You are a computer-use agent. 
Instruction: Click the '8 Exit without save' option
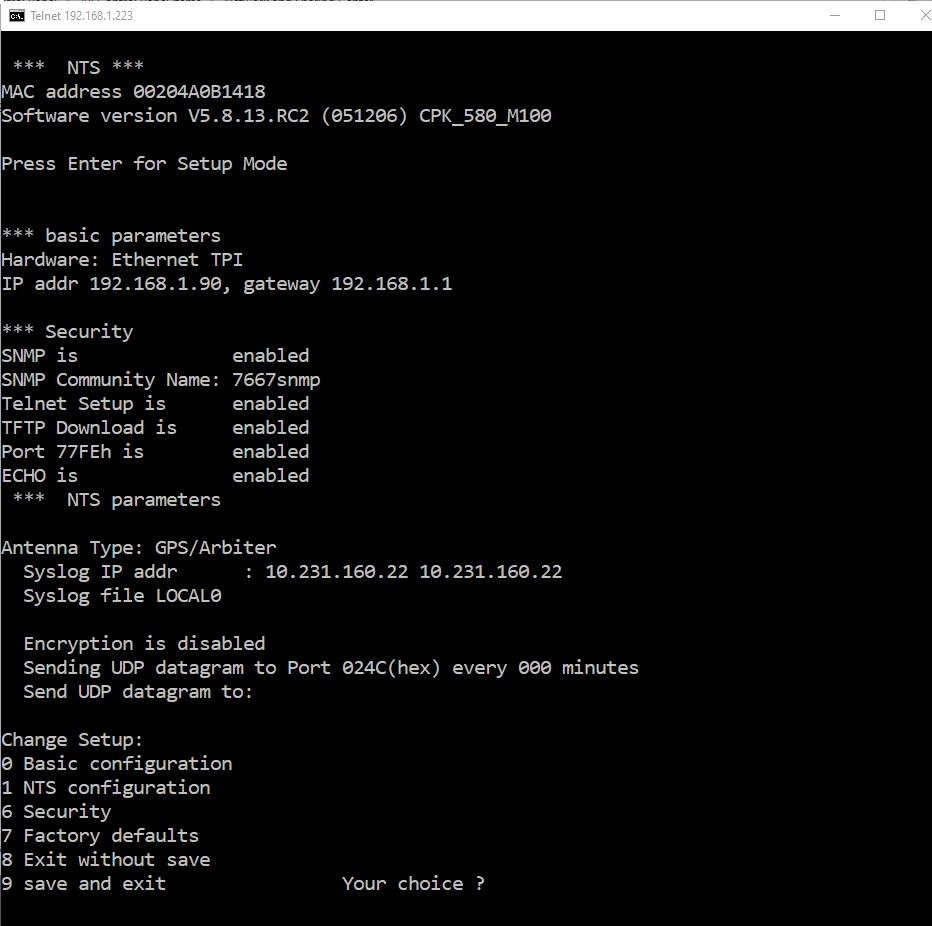[106, 860]
